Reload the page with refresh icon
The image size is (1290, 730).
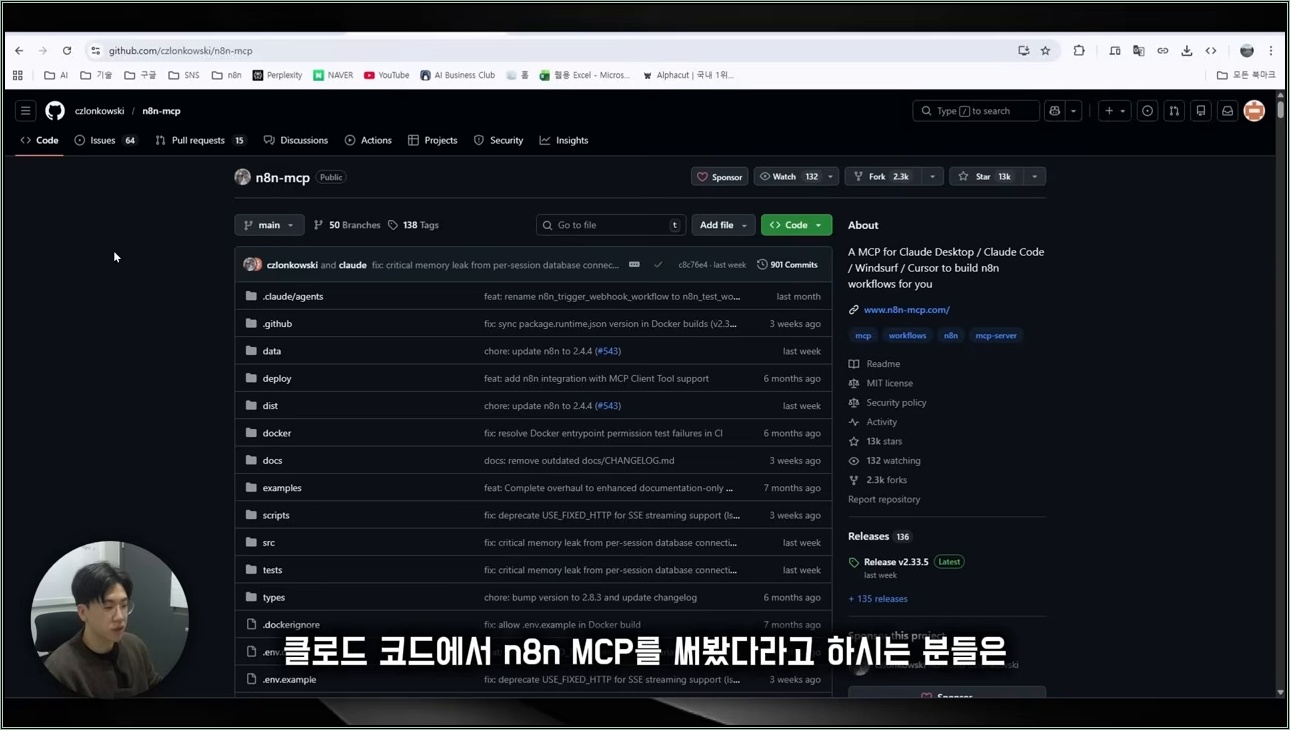67,51
